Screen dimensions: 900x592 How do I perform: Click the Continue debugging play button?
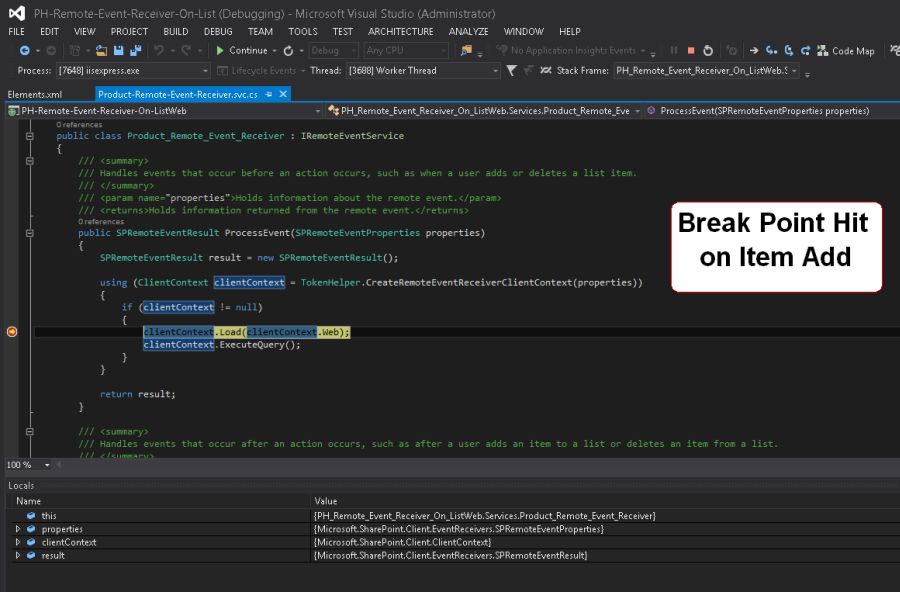[220, 51]
